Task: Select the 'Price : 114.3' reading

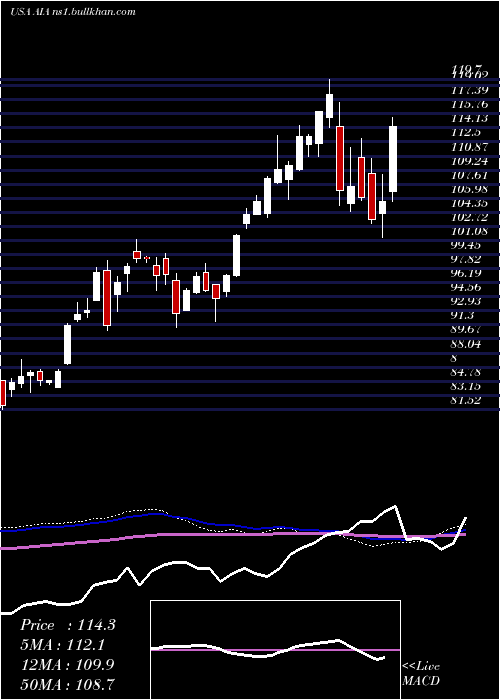Action: click(x=68, y=625)
